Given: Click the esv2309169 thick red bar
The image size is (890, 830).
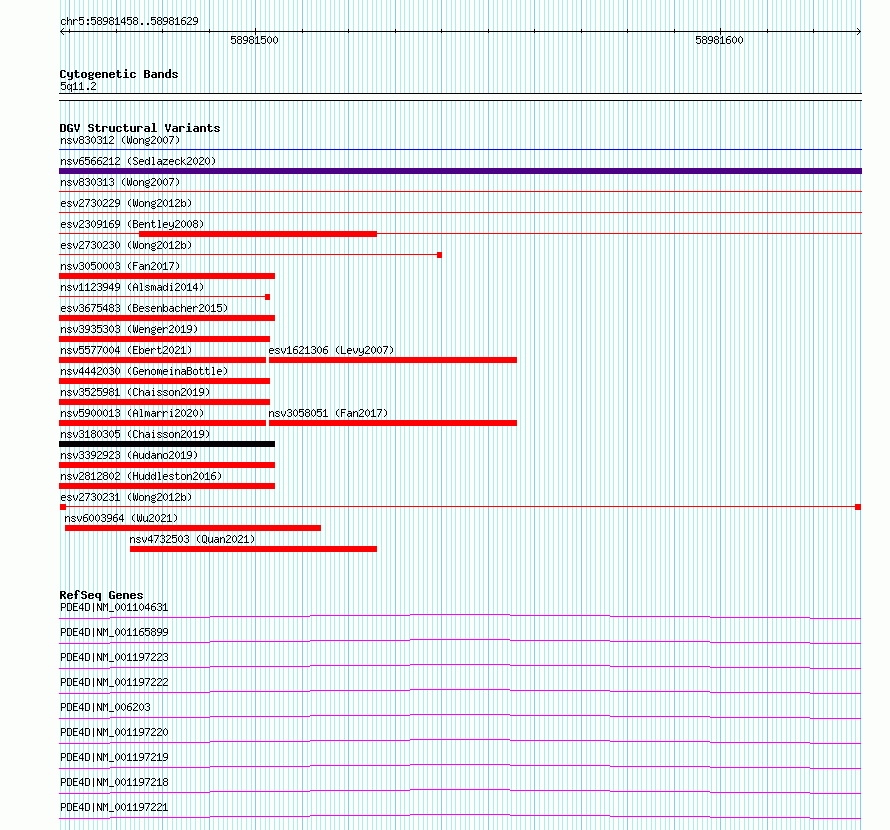Looking at the screenshot, I should tap(258, 234).
